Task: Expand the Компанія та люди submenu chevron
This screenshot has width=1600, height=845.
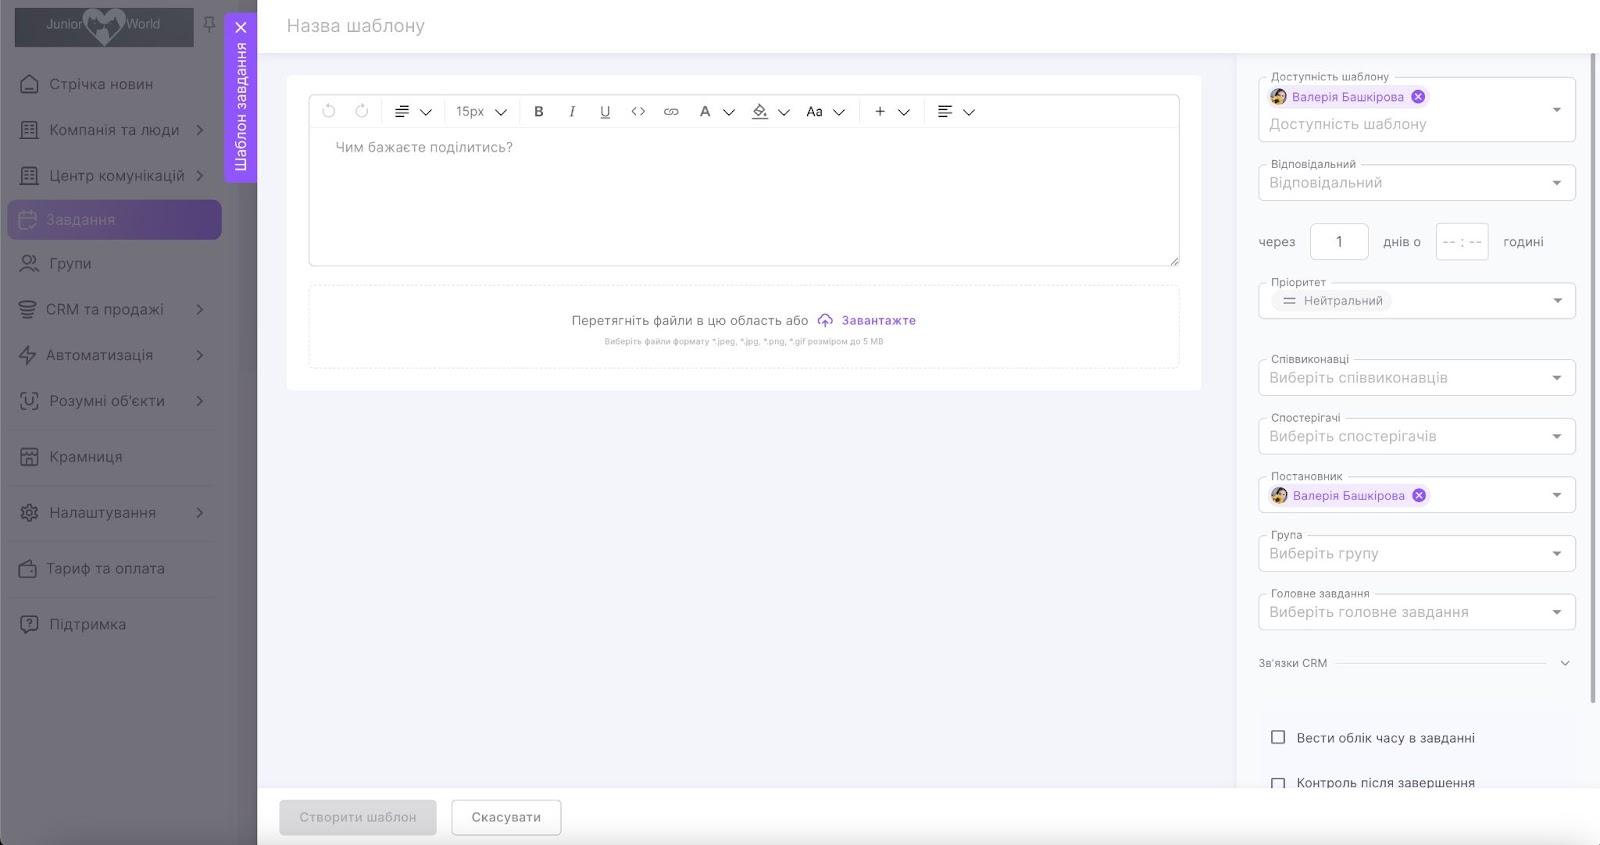Action: tap(200, 130)
